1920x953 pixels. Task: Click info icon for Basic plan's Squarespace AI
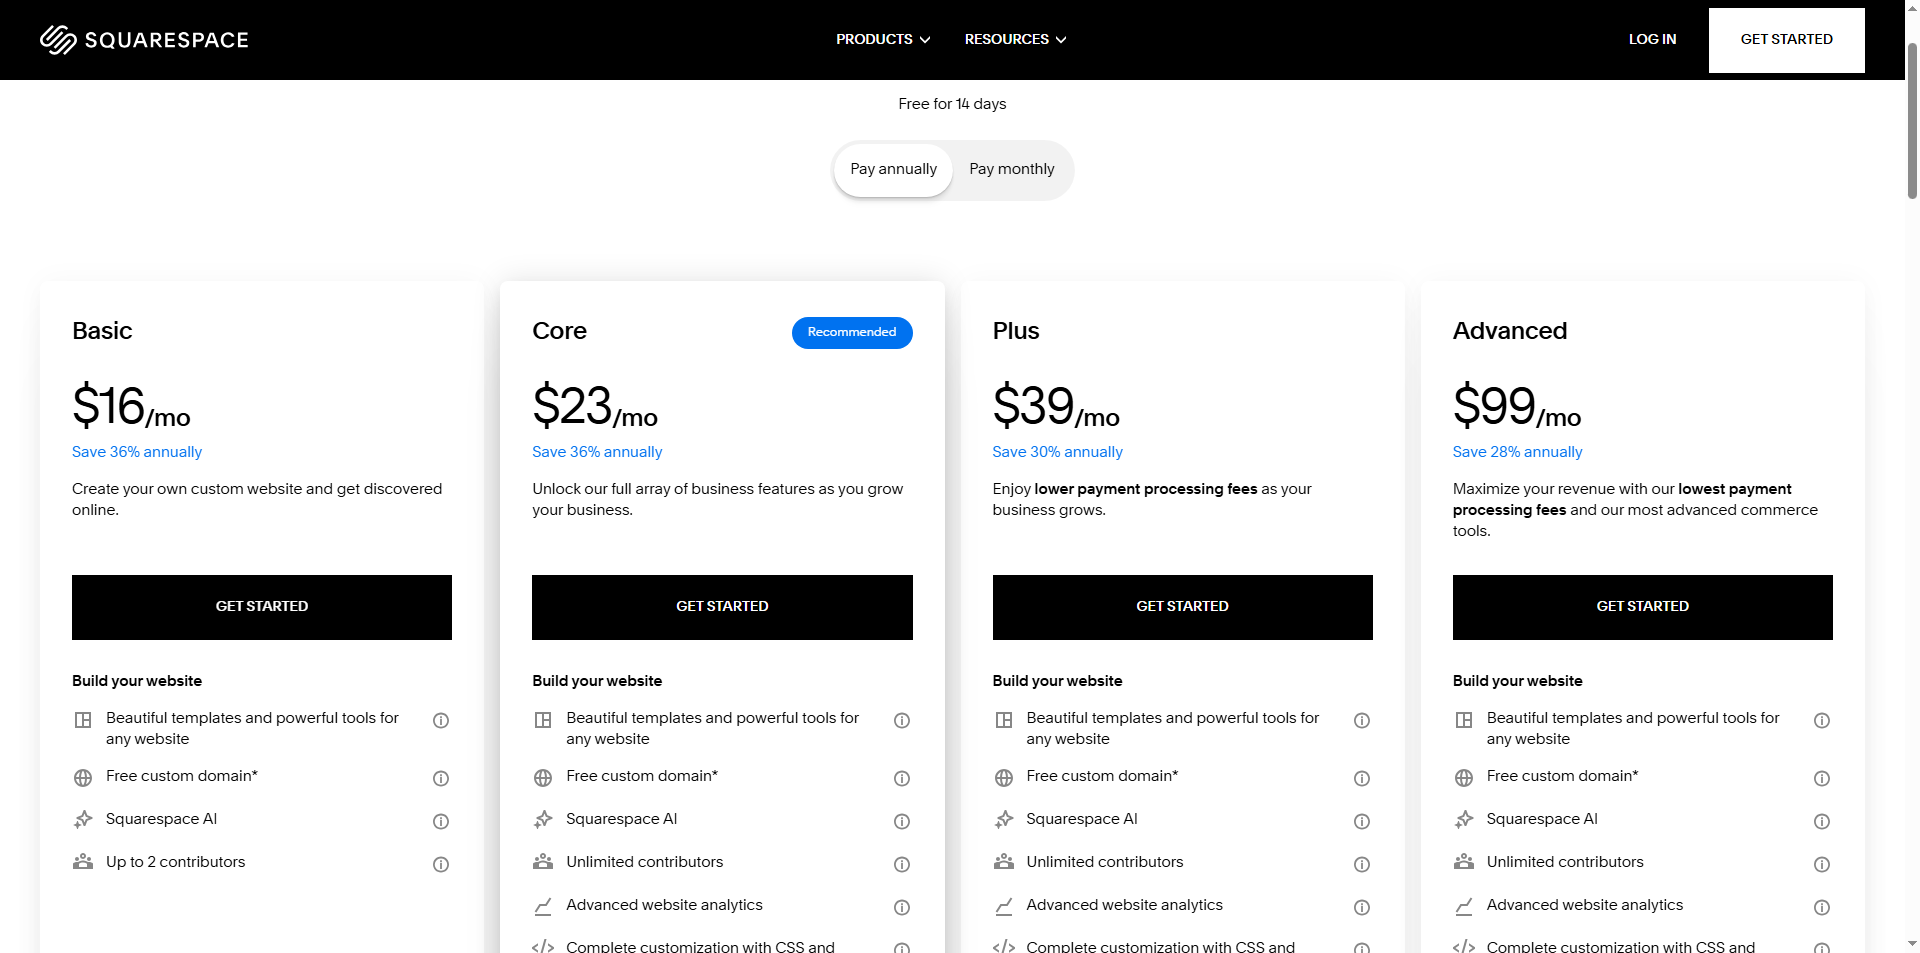click(x=440, y=821)
